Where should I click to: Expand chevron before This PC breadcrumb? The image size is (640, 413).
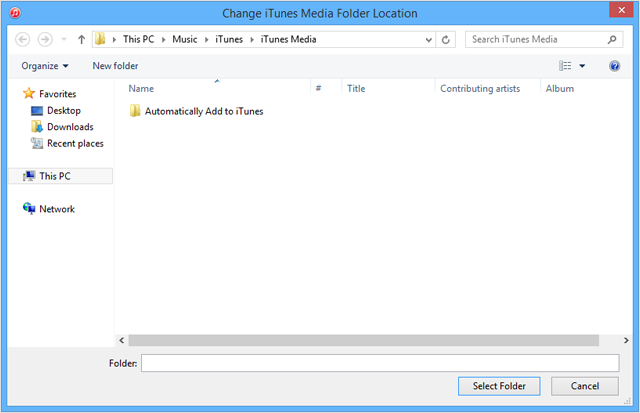click(x=114, y=40)
